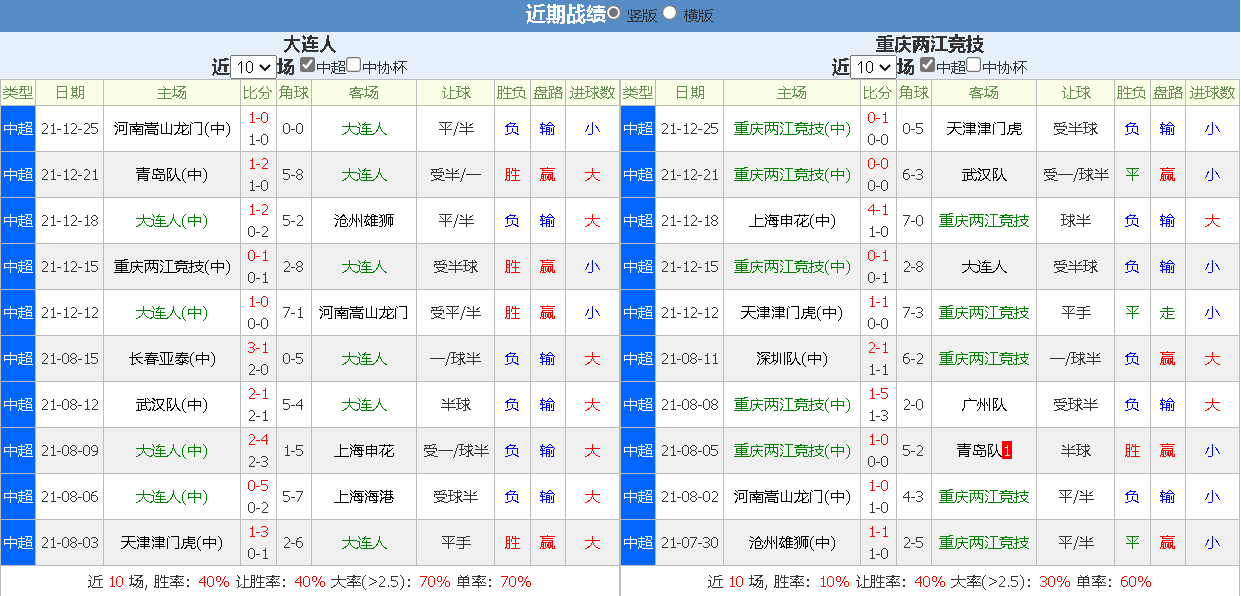Click 大连人 team title heading
Screen dimensions: 1241x596
pos(310,45)
